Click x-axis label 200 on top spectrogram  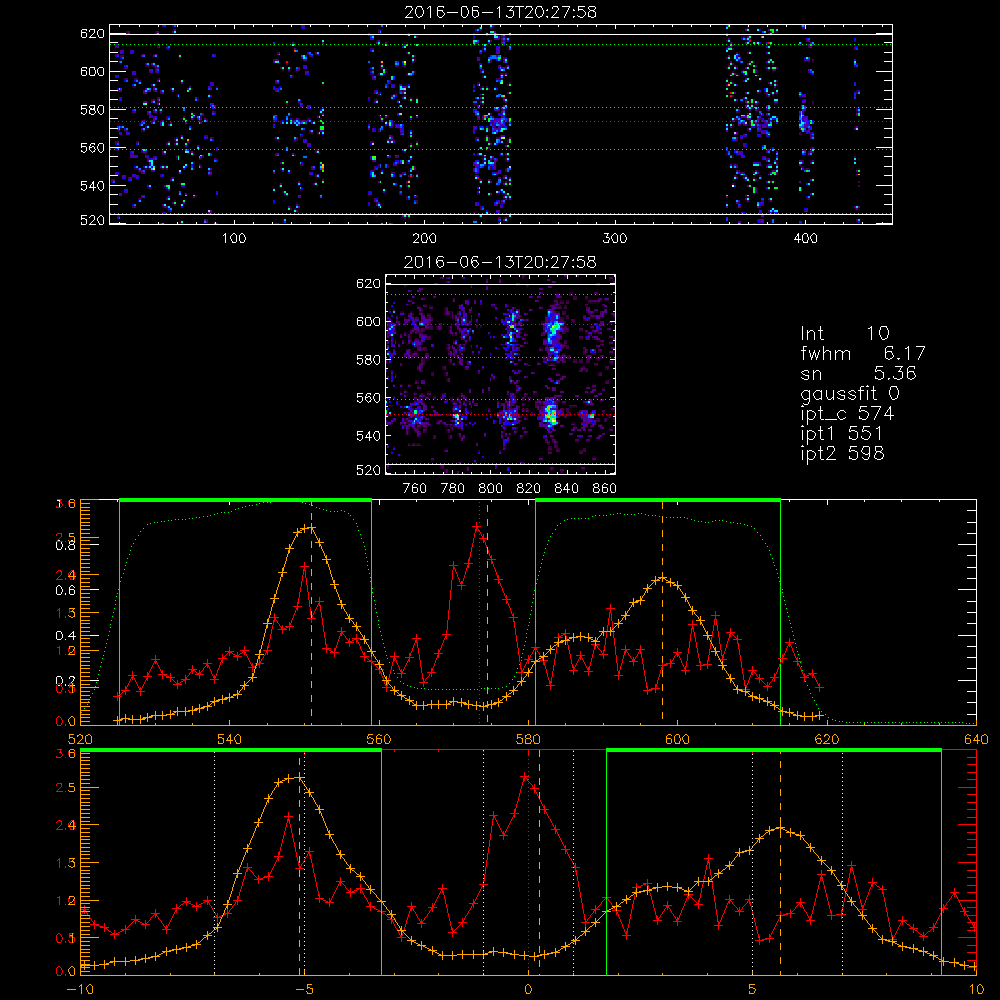[x=424, y=239]
